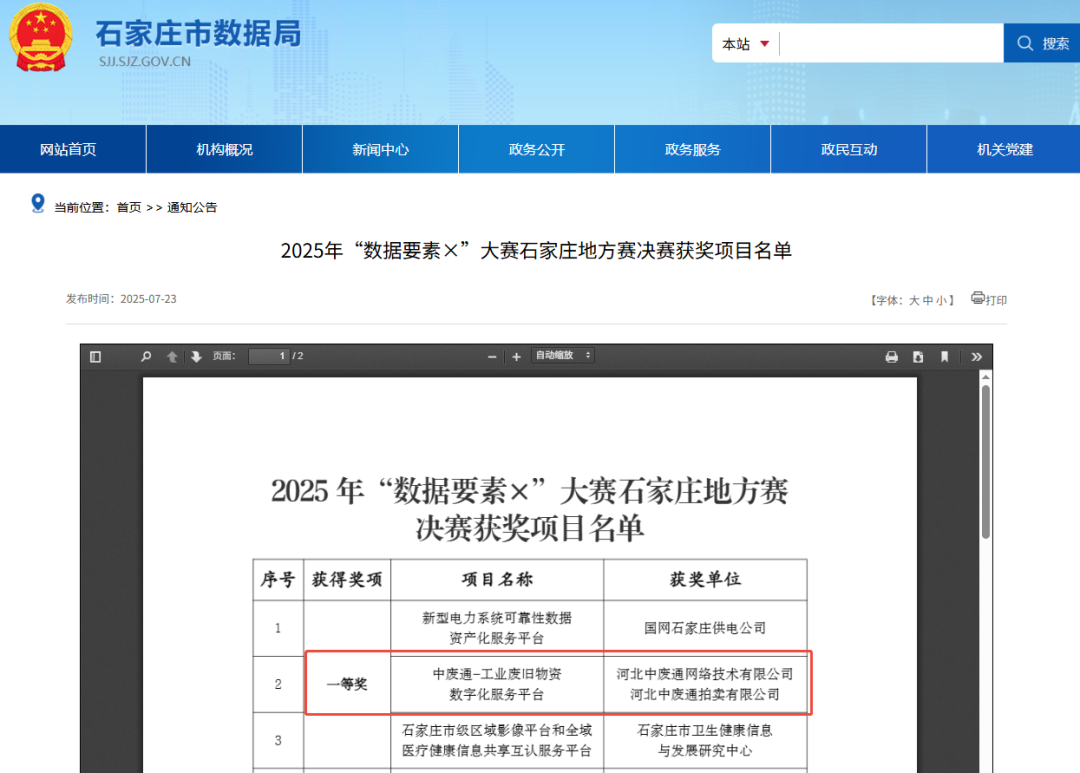Viewport: 1080px width, 773px height.
Task: Click the 打印 print link
Action: point(996,300)
